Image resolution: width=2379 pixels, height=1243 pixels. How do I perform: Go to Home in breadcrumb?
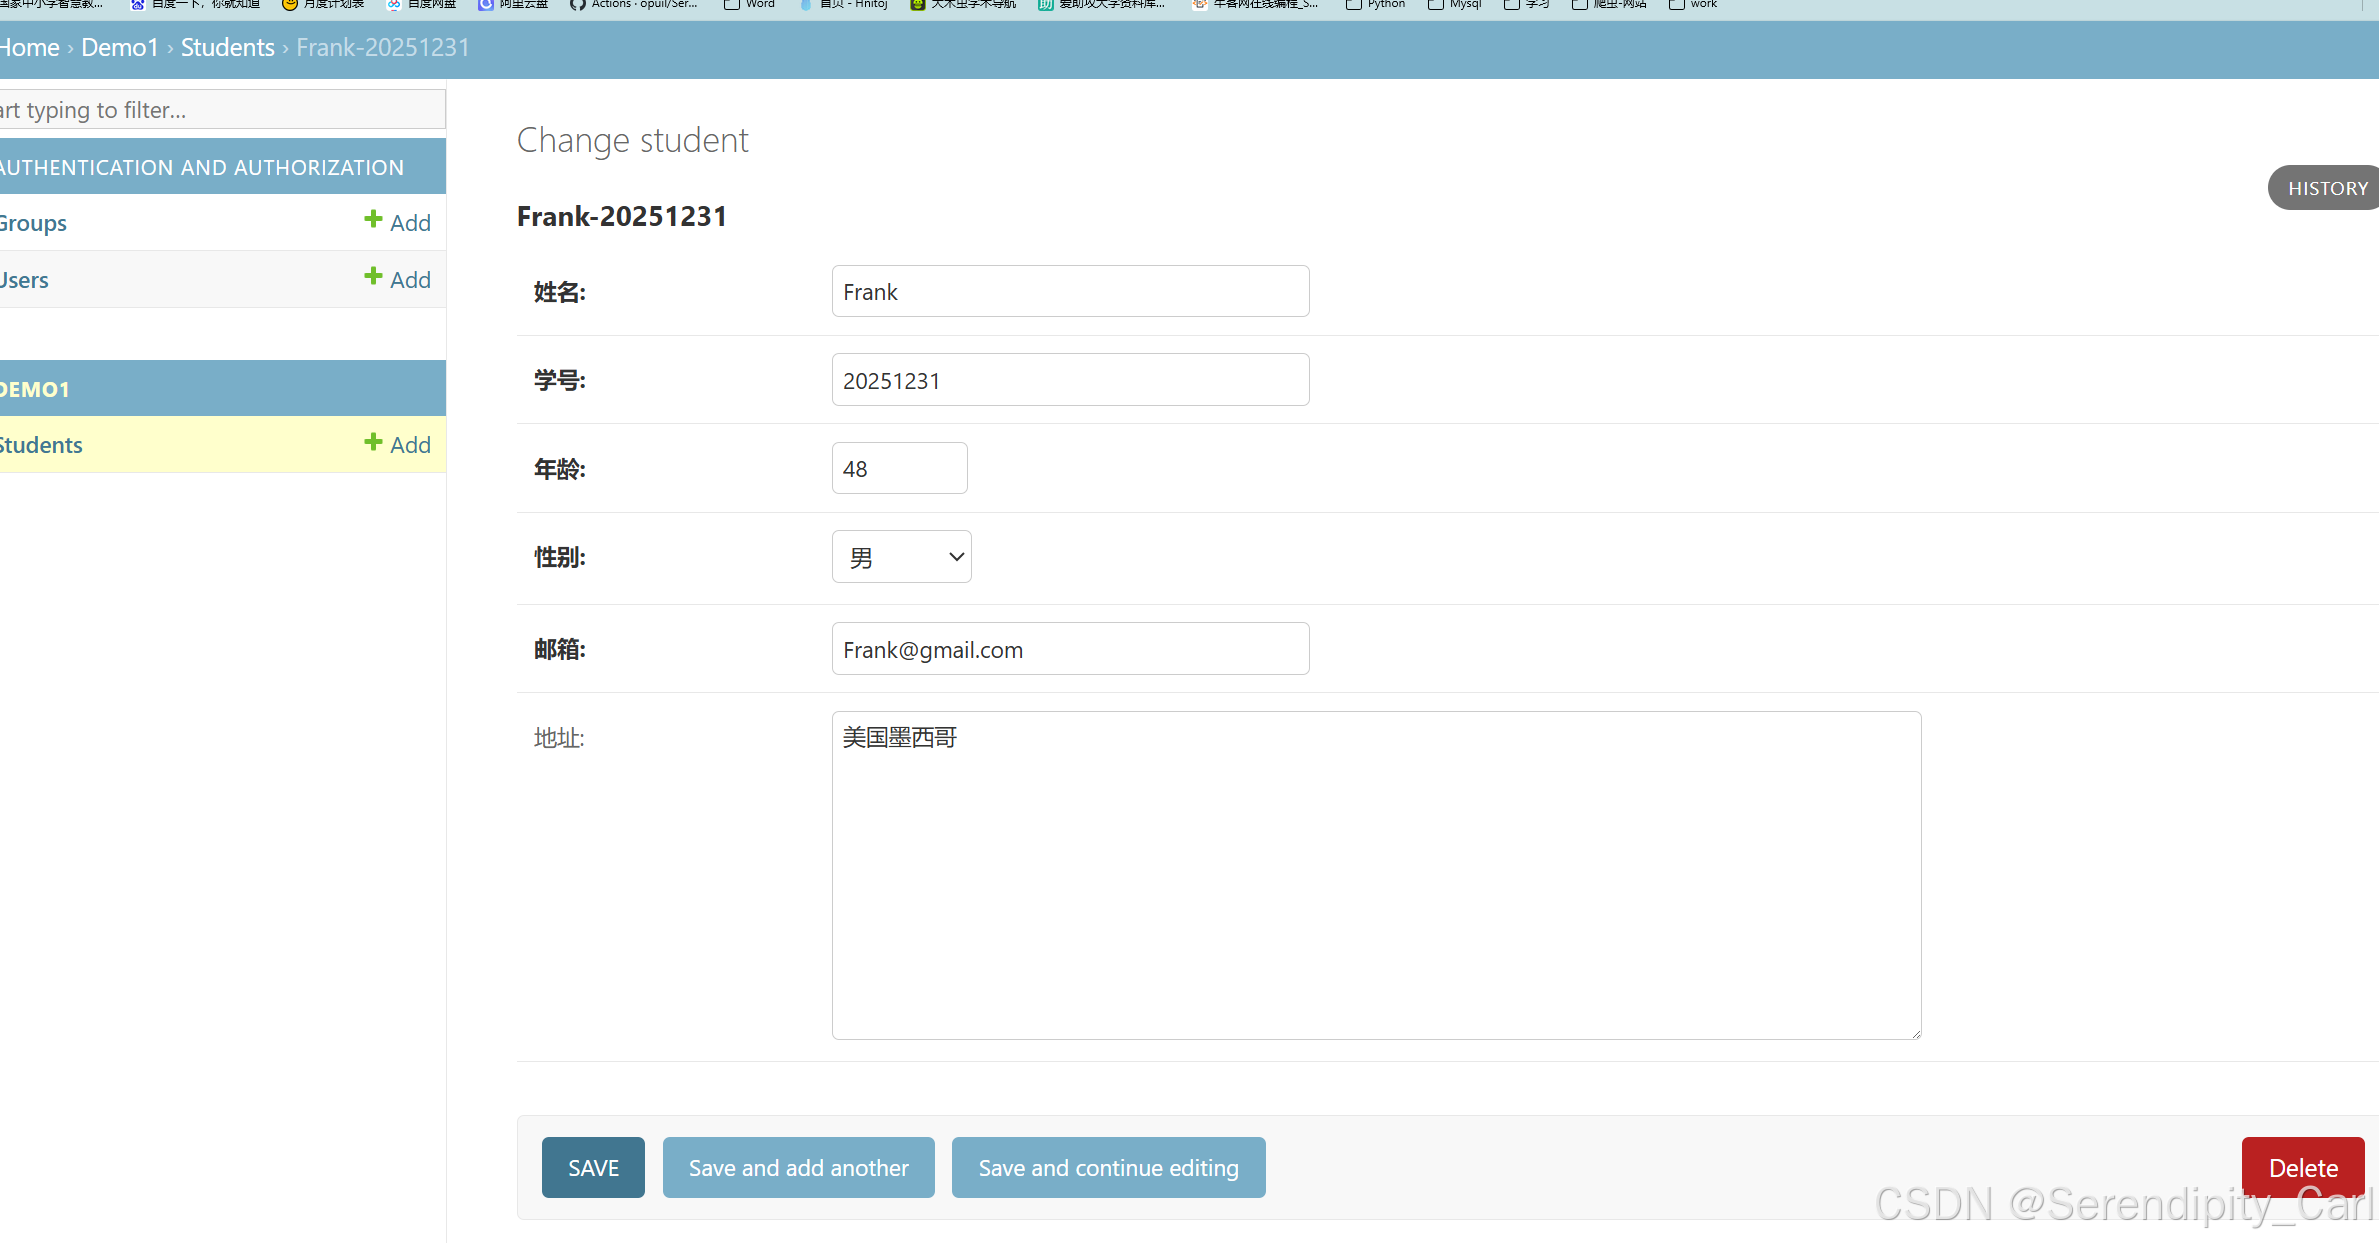click(30, 48)
